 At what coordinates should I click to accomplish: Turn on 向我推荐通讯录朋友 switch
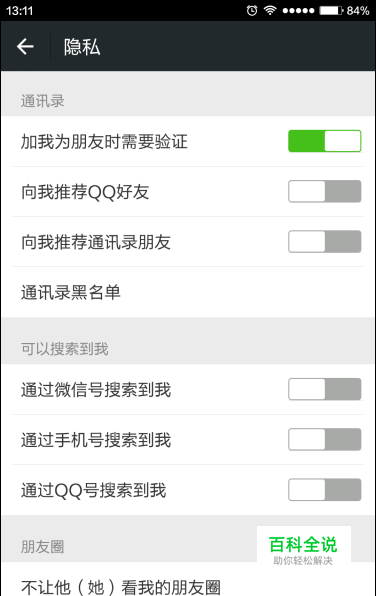tap(324, 241)
